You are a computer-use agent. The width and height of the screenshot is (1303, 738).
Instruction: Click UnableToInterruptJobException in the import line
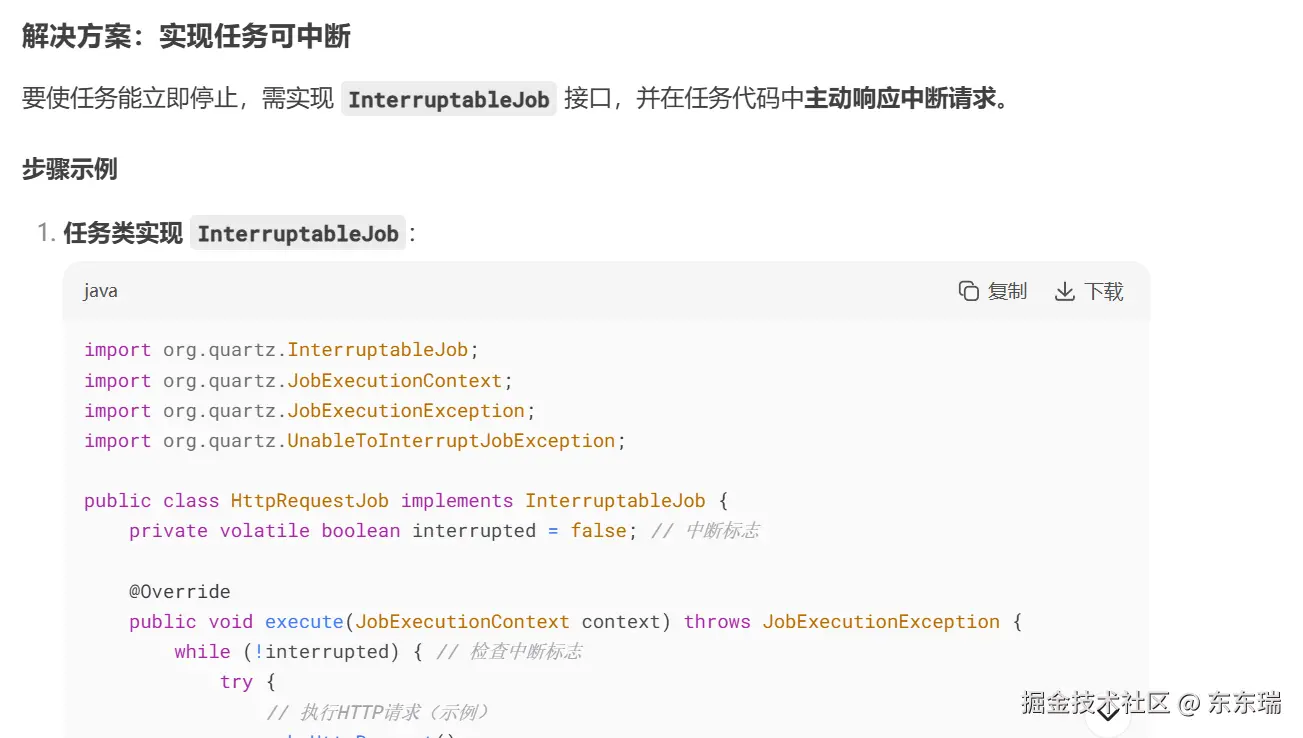click(x=451, y=441)
